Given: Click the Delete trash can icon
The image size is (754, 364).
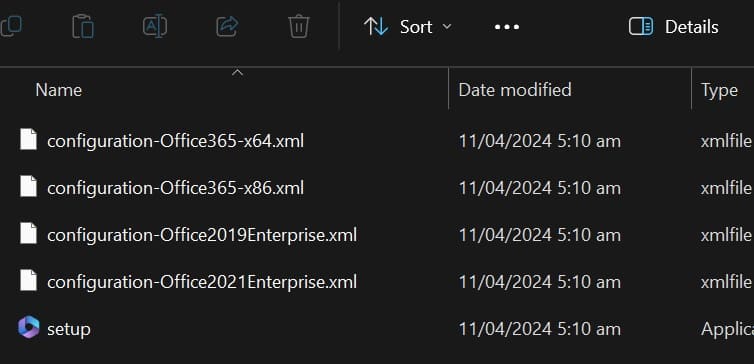Looking at the screenshot, I should (x=299, y=26).
